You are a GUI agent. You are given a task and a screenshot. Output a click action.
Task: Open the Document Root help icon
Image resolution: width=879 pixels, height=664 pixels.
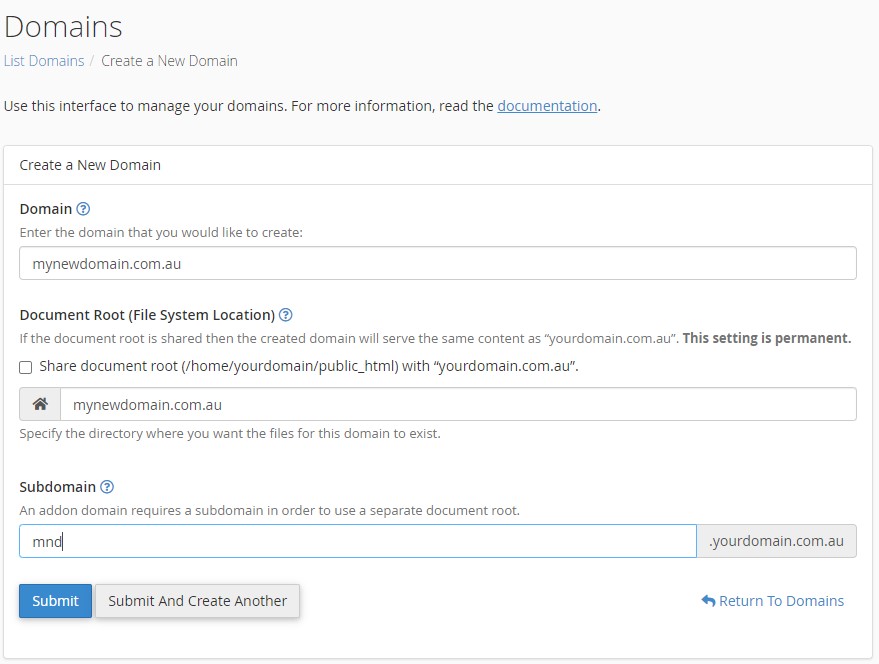pos(285,315)
